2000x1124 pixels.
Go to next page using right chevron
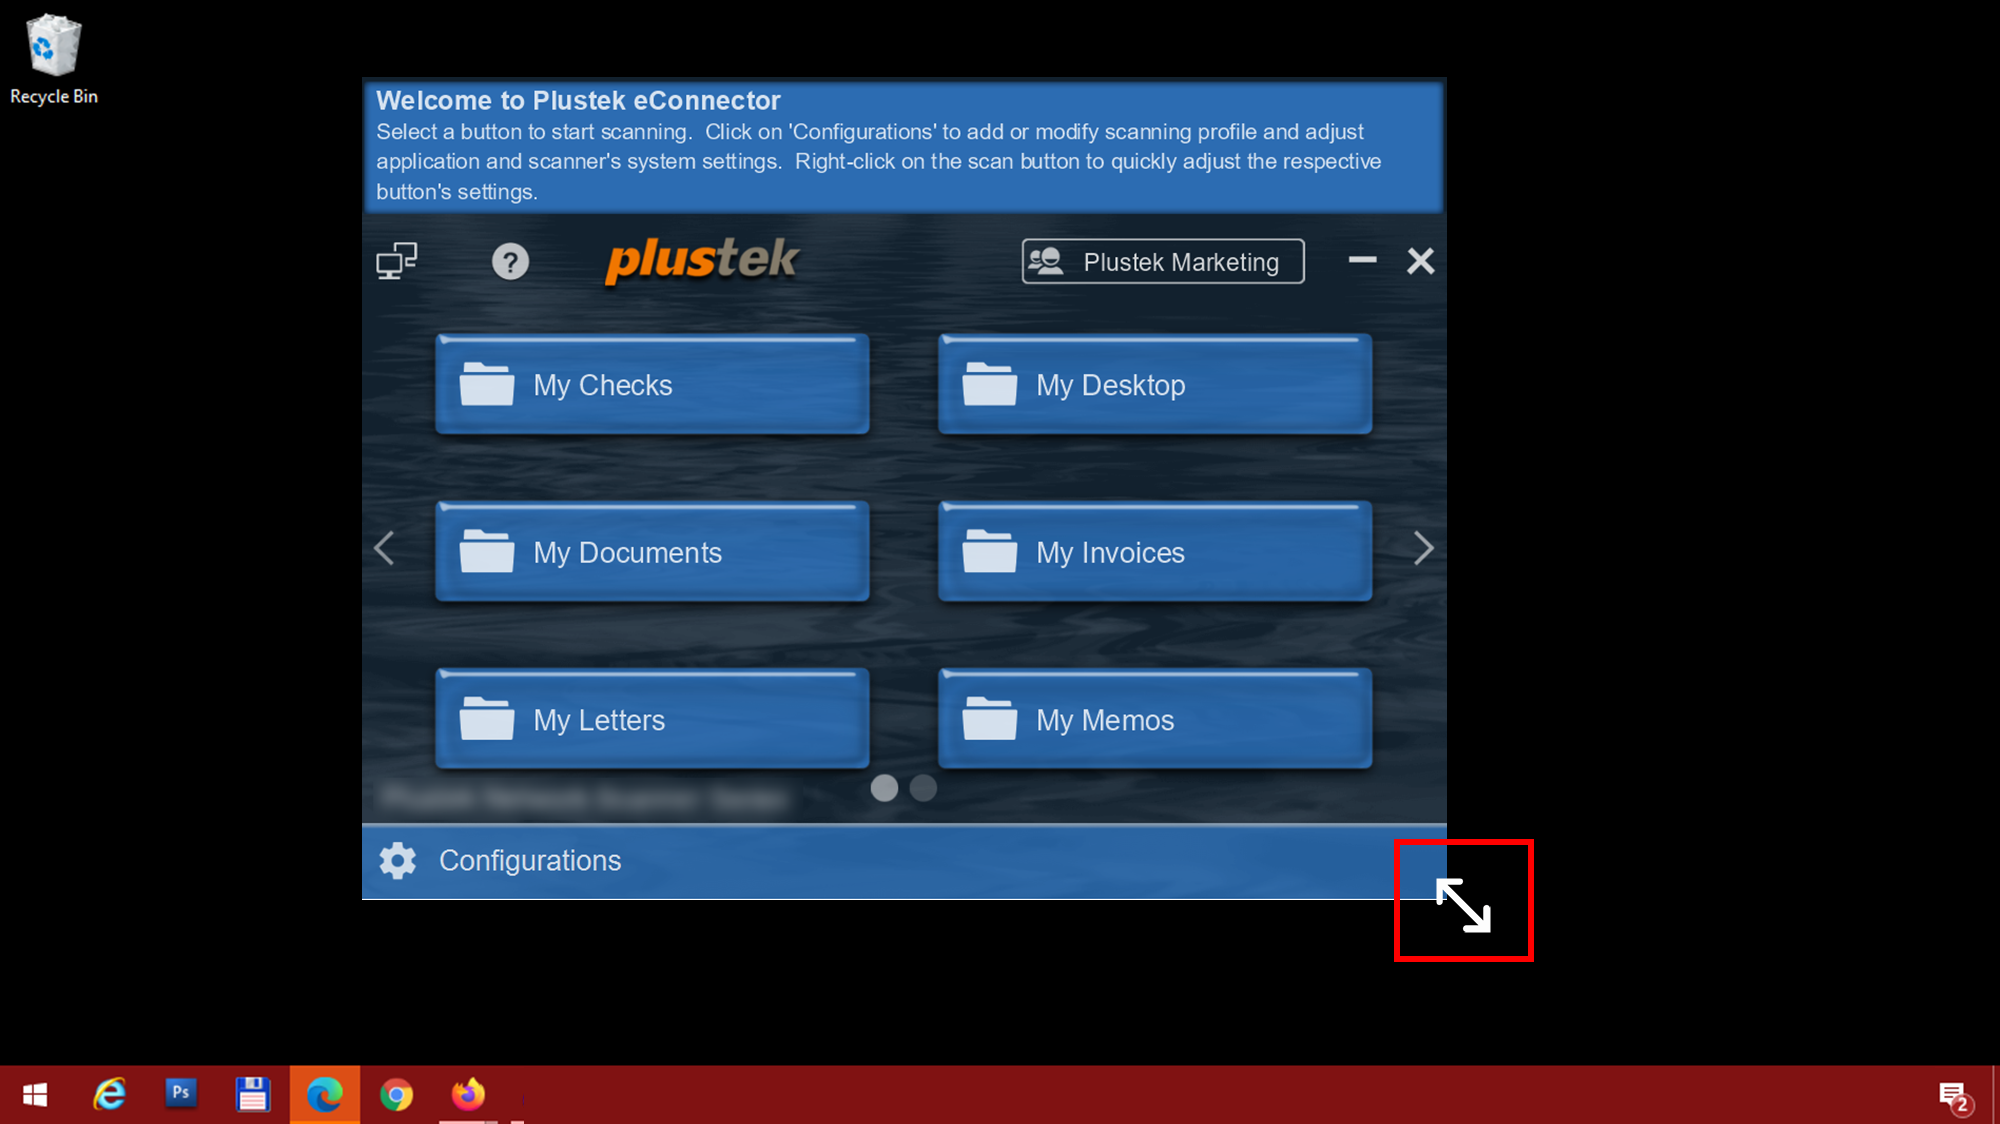point(1423,548)
